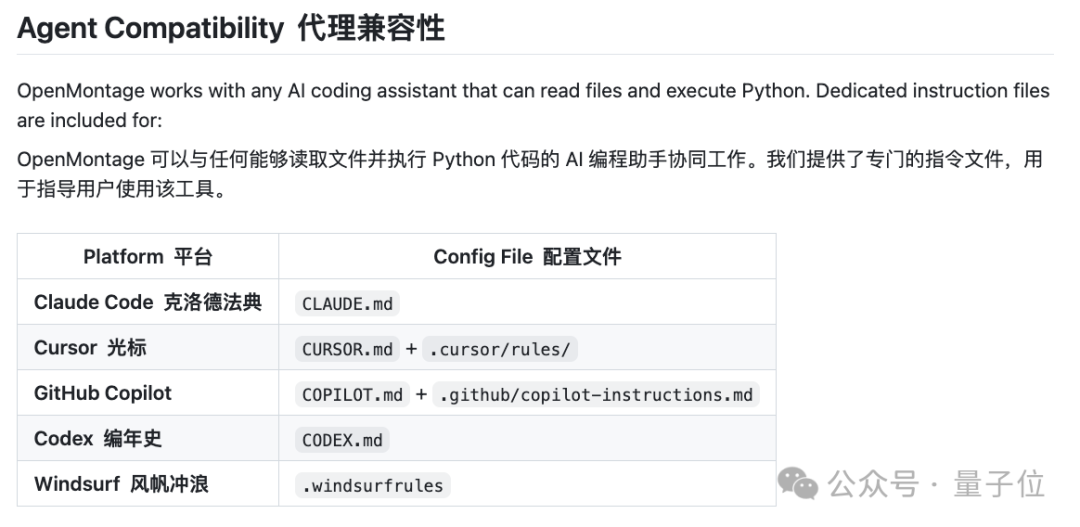This screenshot has width=1080, height=527.
Task: Click the CODEX.md code label
Action: click(342, 440)
